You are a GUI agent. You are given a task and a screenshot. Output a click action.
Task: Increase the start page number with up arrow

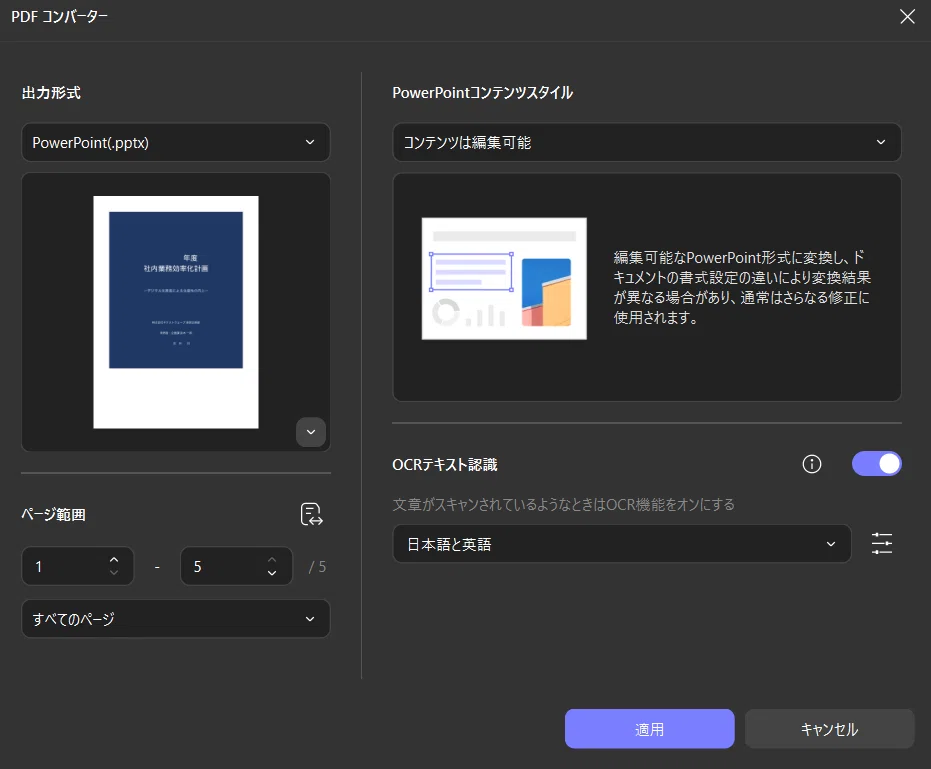point(114,559)
